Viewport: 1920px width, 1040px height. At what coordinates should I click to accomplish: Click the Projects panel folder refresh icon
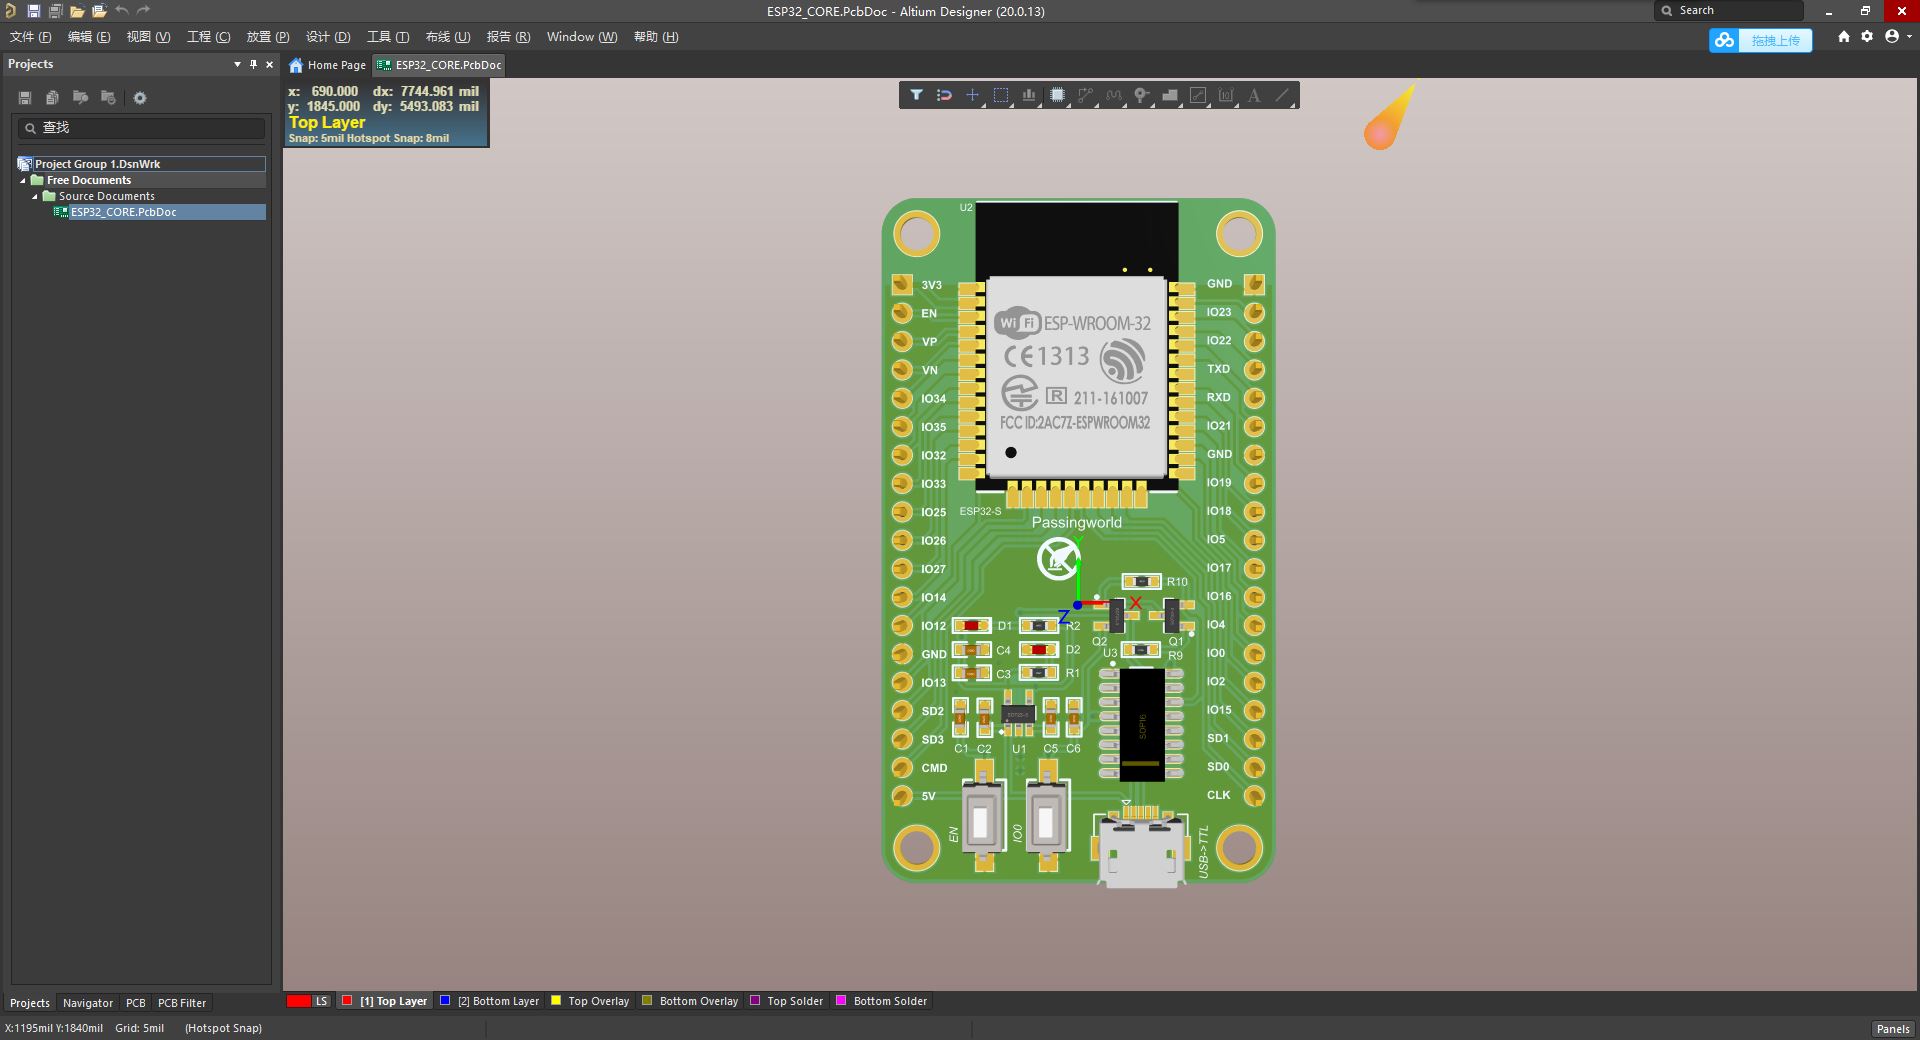pyautogui.click(x=108, y=98)
